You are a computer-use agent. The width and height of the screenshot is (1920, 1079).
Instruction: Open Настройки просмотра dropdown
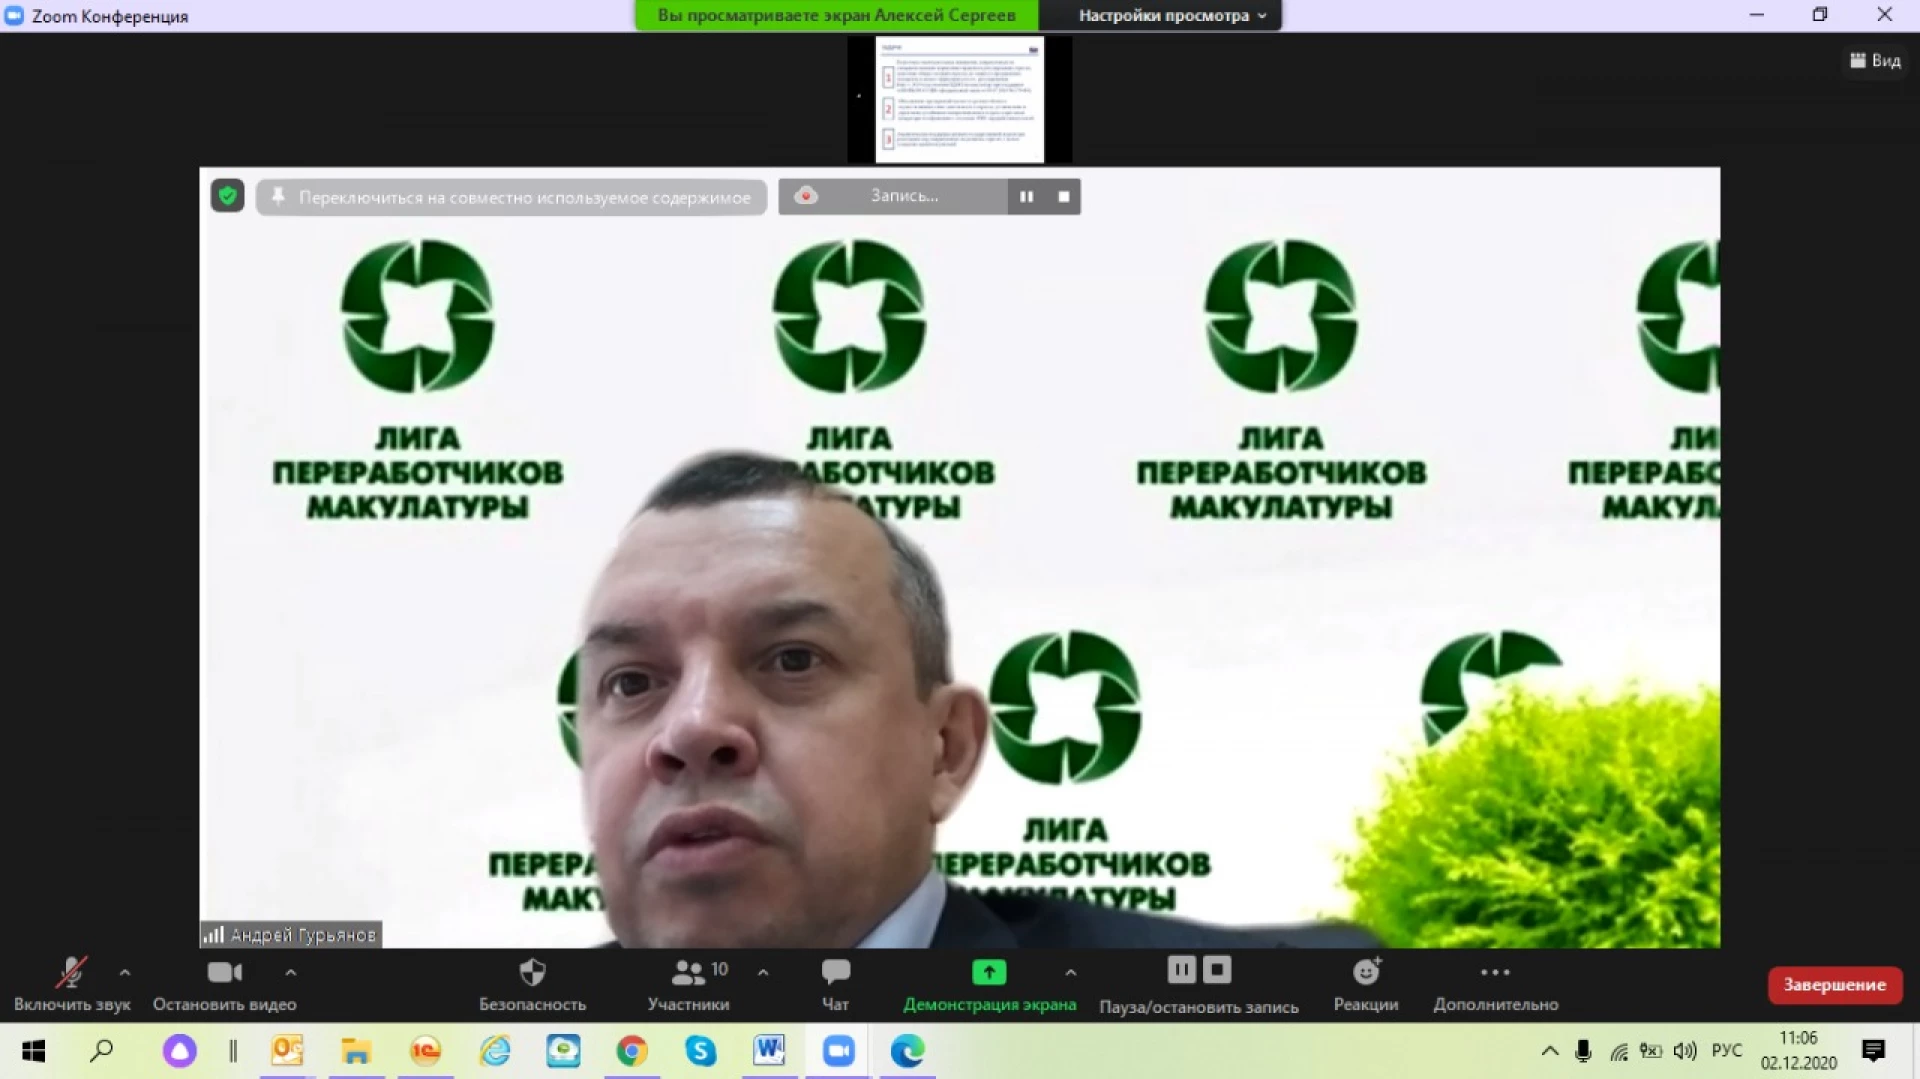pyautogui.click(x=1172, y=15)
